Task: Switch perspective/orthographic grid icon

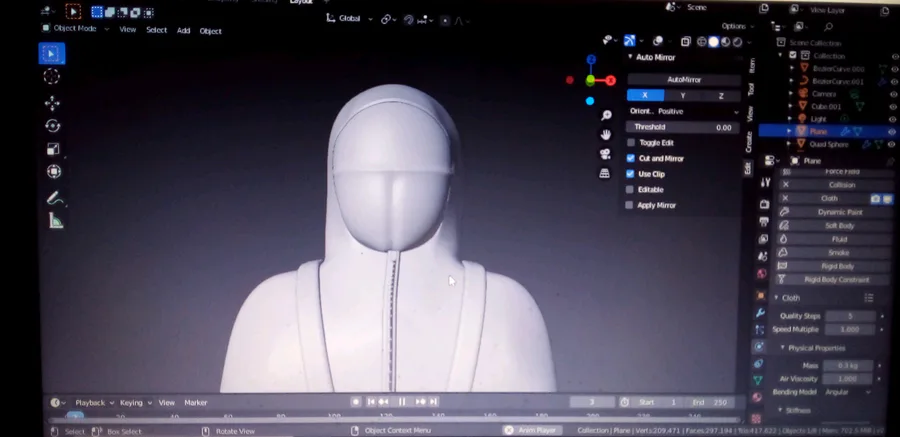Action: click(604, 173)
